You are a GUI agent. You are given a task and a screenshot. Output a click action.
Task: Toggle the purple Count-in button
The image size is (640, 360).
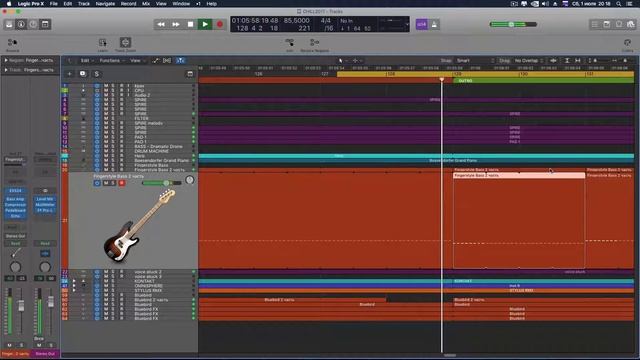point(422,24)
